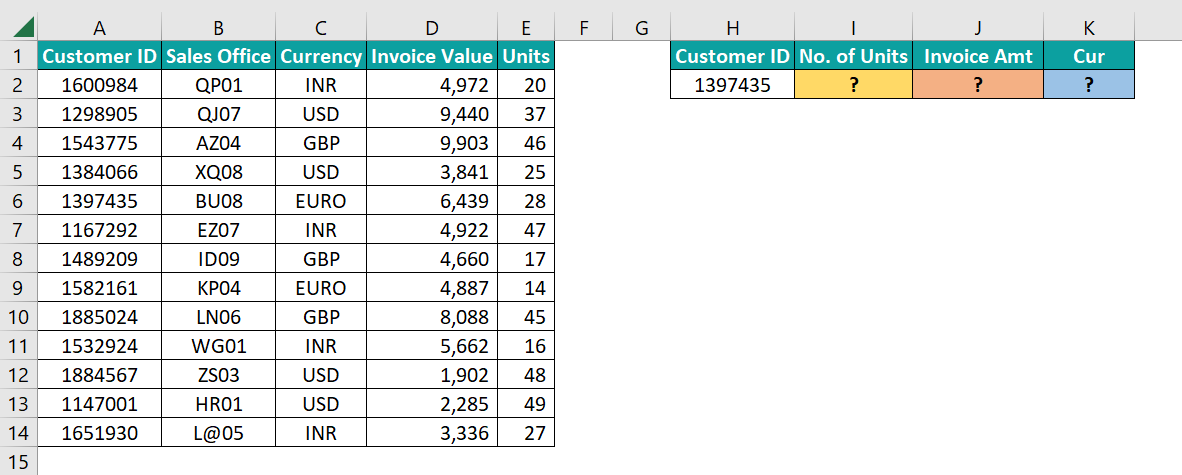Select Sales Office cell QJ07
1182x475 pixels.
point(218,114)
